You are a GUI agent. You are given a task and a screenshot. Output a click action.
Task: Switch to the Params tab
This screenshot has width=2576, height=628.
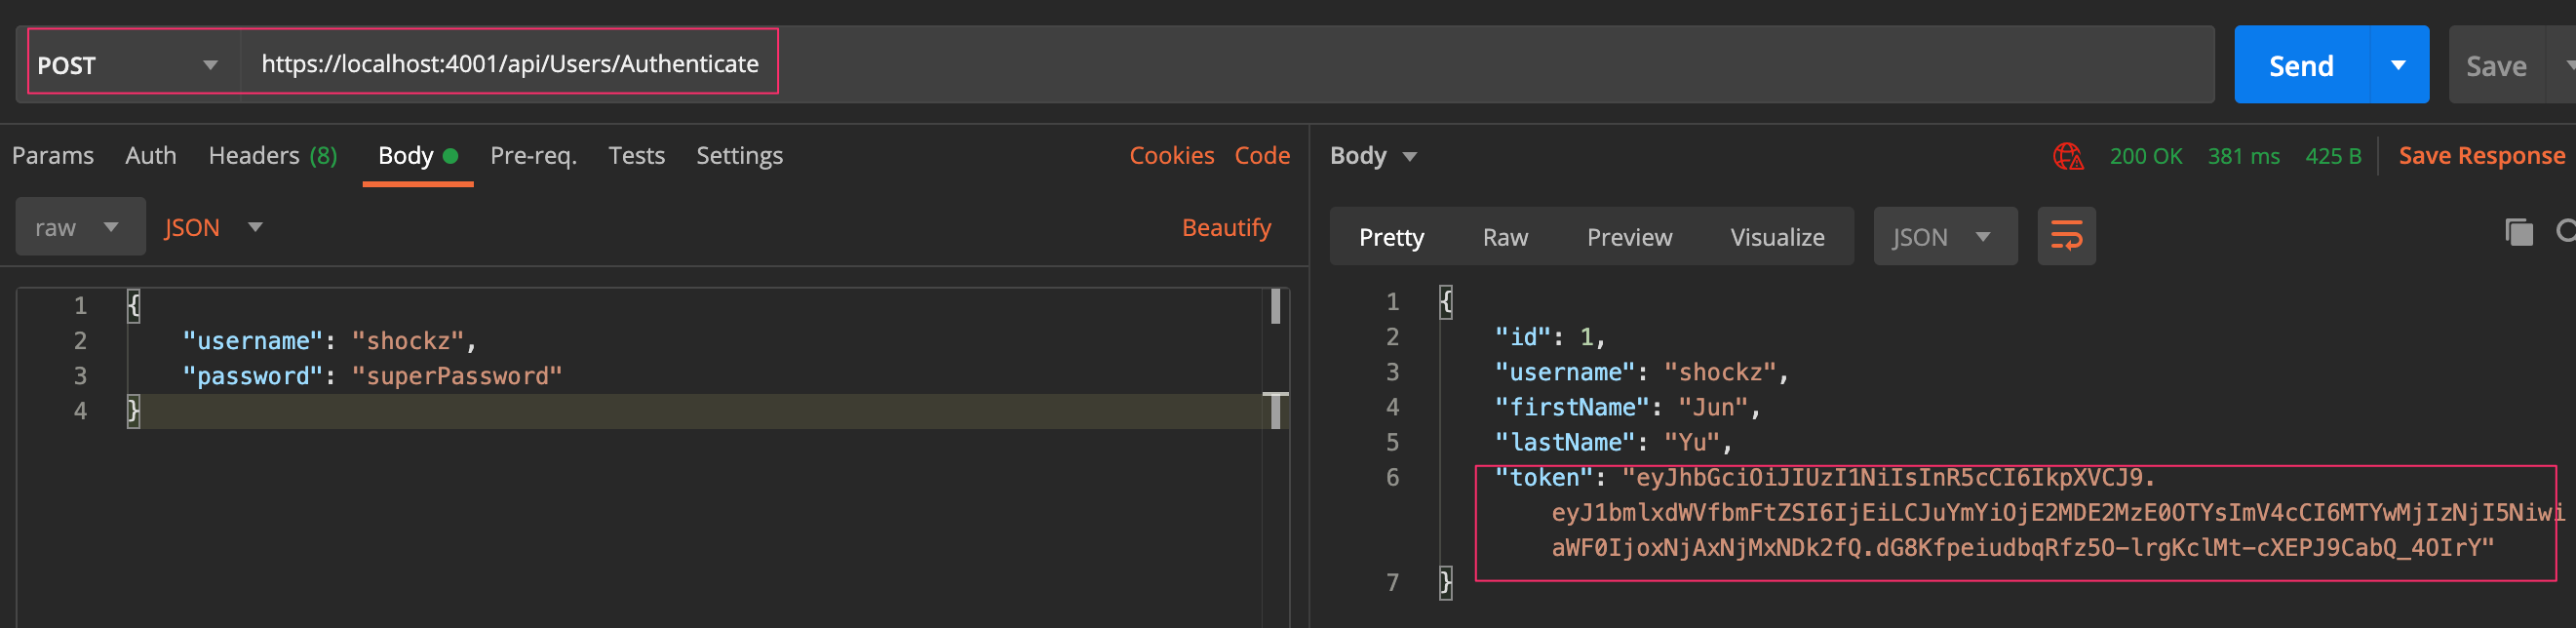(53, 156)
